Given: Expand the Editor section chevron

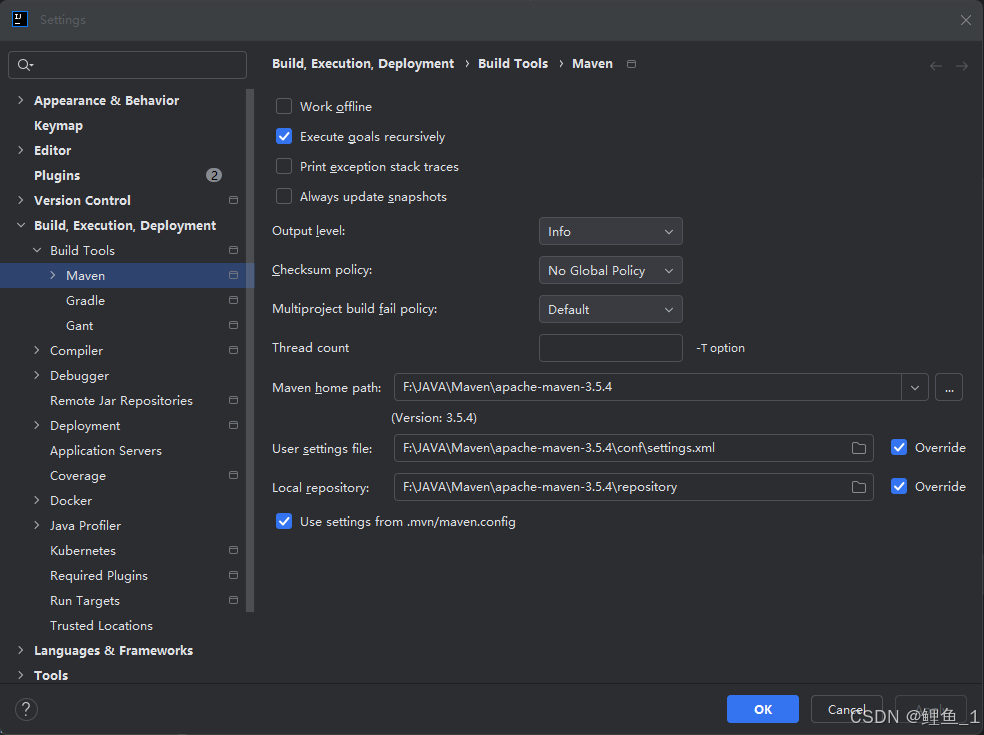Looking at the screenshot, I should pyautogui.click(x=21, y=150).
